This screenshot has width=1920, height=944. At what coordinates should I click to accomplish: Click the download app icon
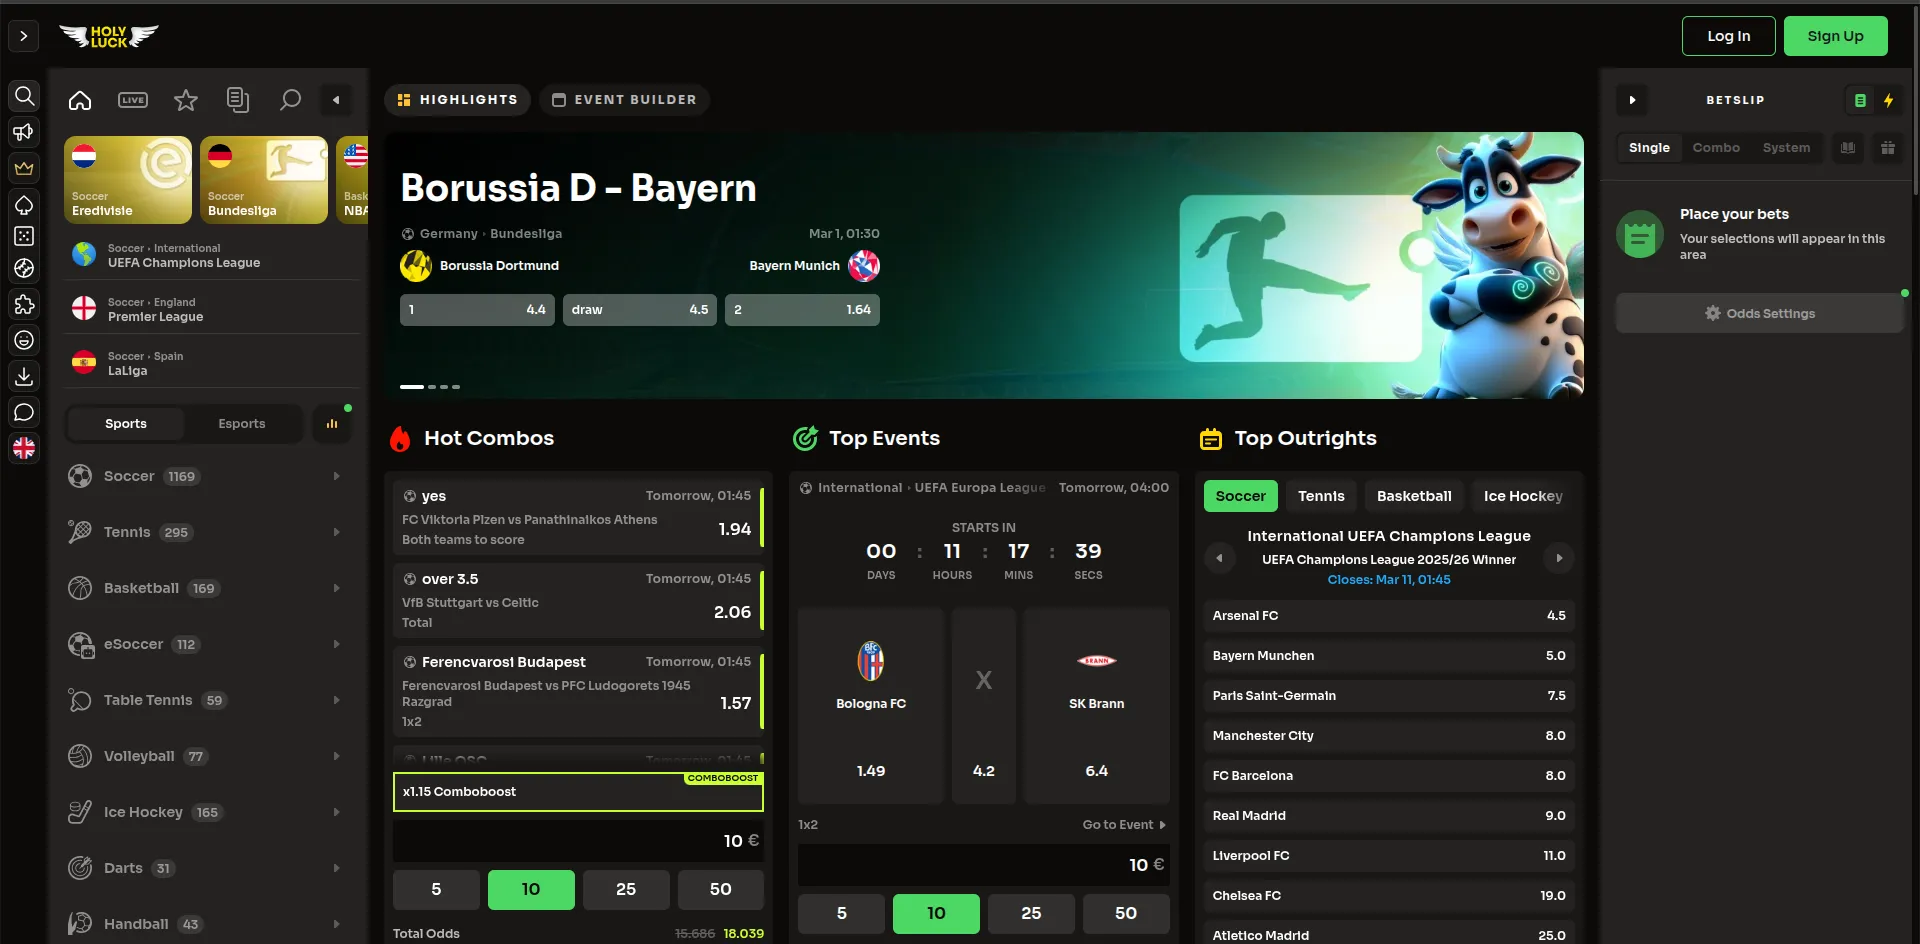pos(24,376)
